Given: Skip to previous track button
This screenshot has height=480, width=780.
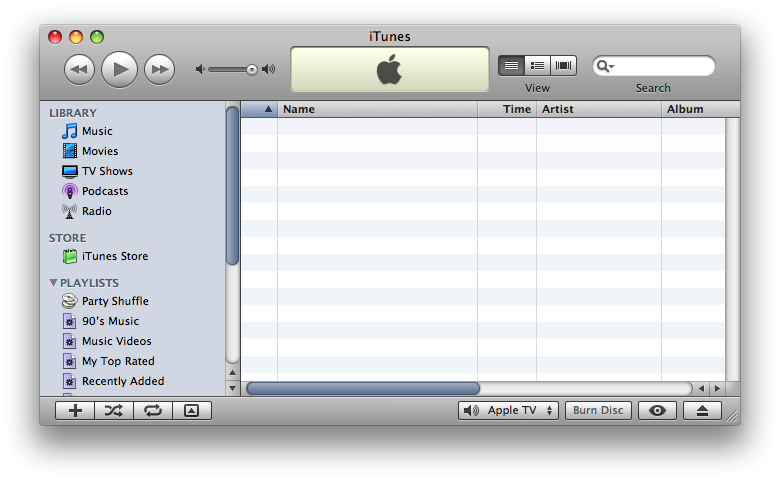Looking at the screenshot, I should (79, 70).
